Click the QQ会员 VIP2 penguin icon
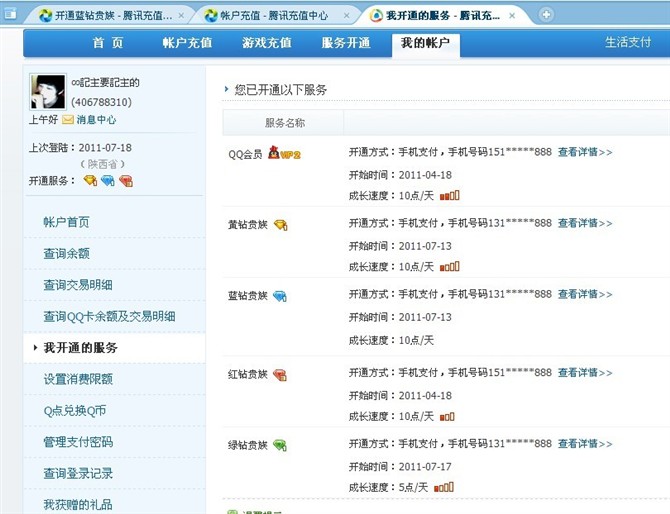Screen dimensions: 670x514 [284, 153]
